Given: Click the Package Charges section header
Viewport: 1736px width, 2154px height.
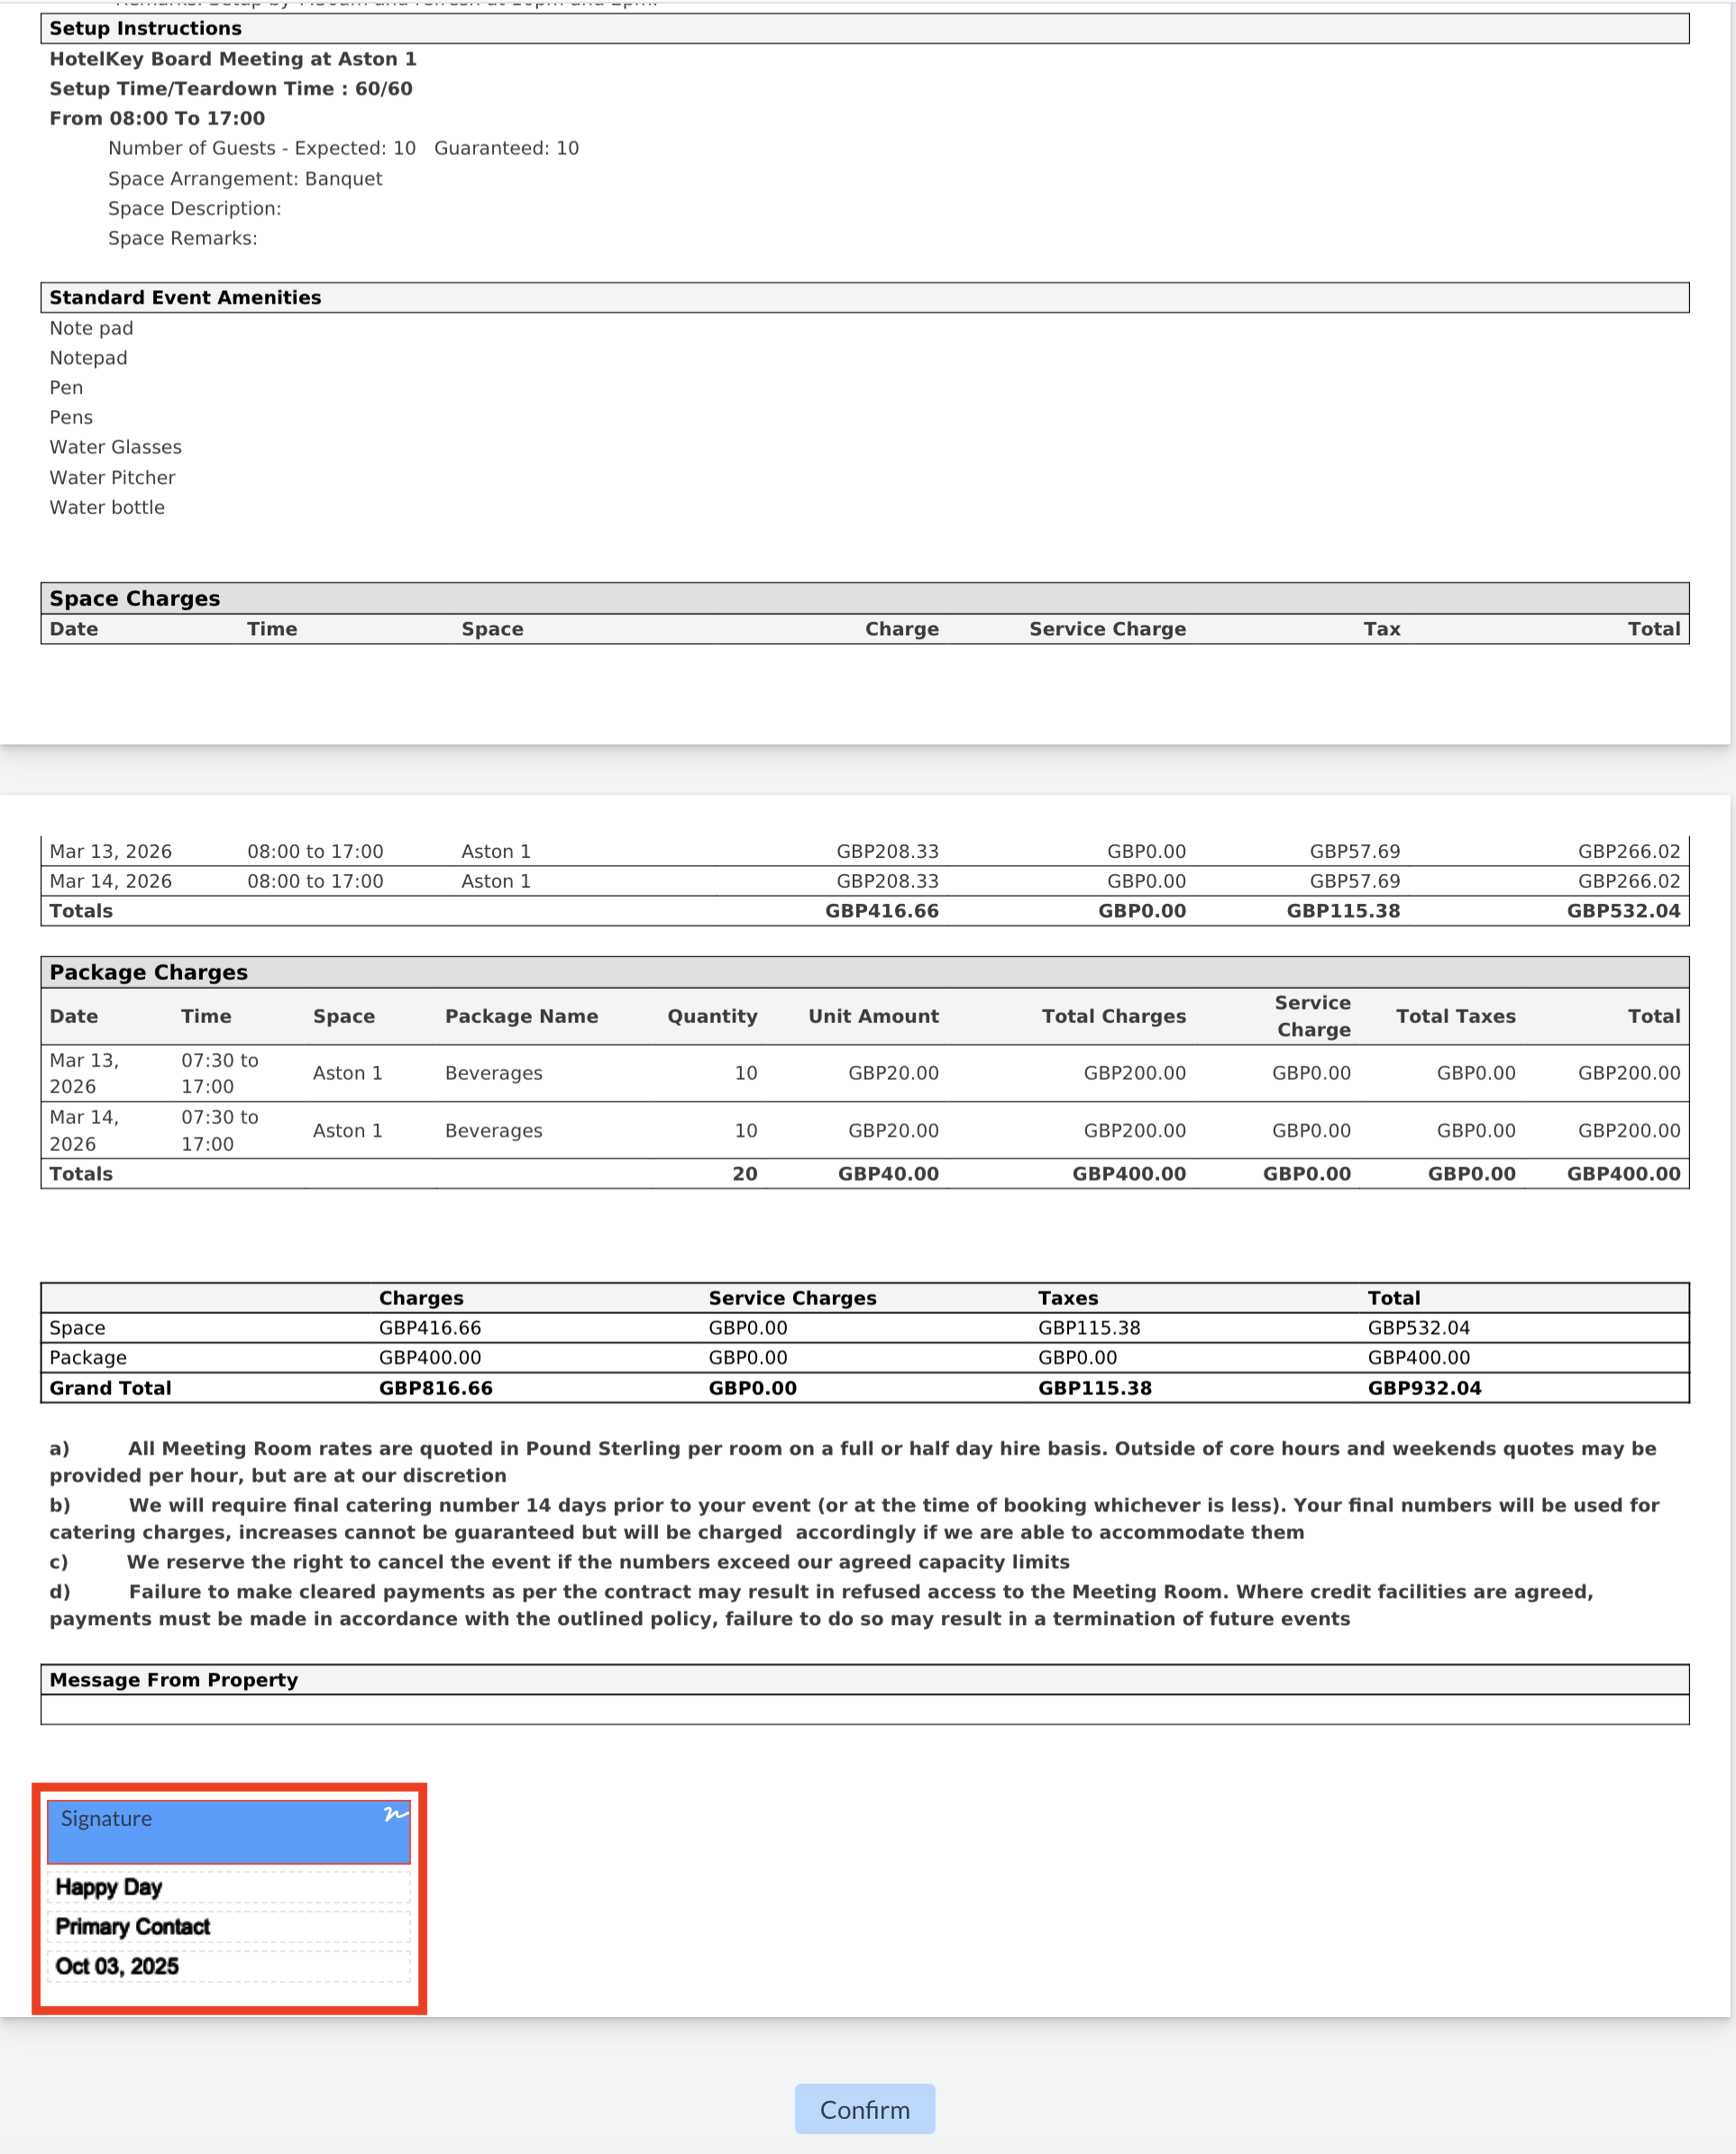Looking at the screenshot, I should [x=149, y=972].
